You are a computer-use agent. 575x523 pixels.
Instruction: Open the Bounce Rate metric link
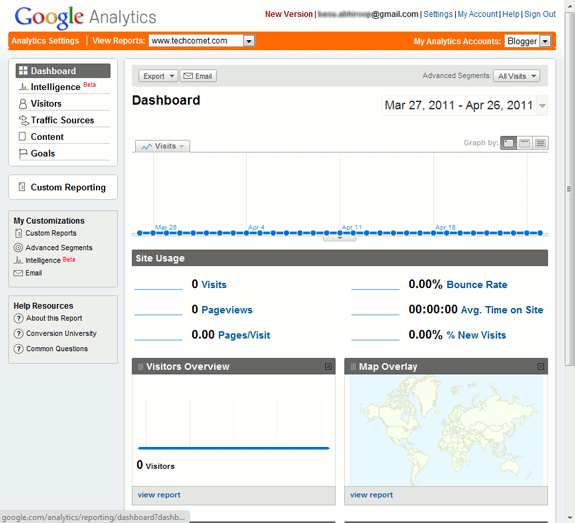click(x=477, y=285)
